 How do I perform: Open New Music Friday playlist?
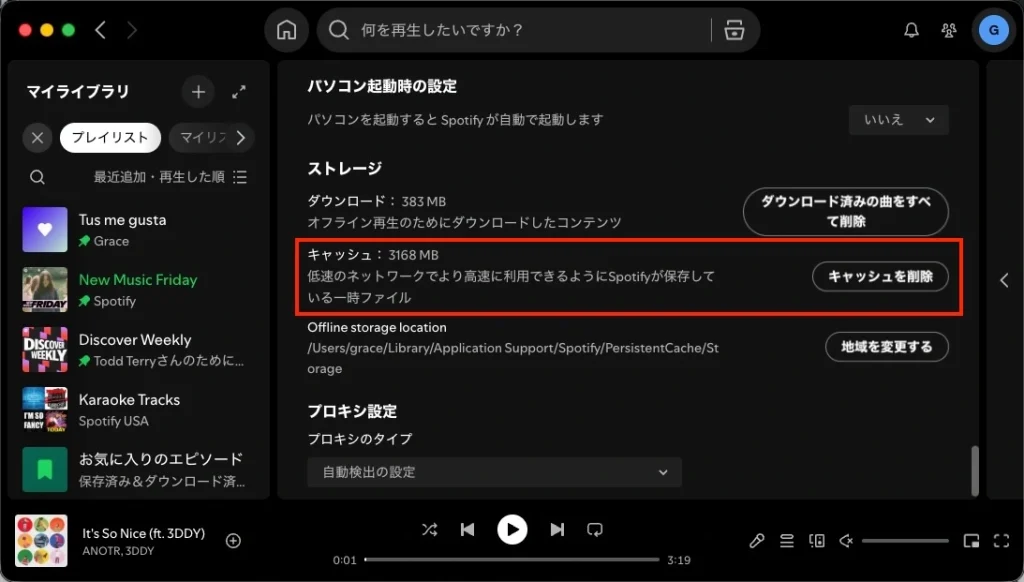137,290
